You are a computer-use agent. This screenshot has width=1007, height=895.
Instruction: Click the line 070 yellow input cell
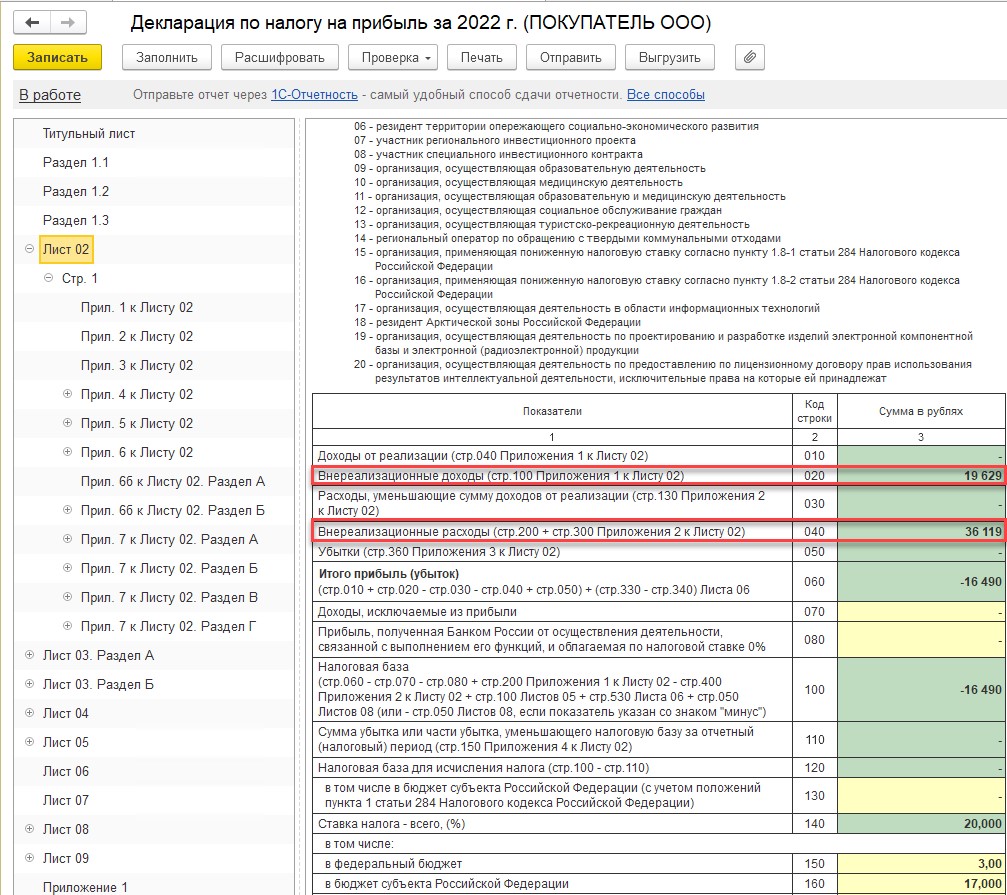point(921,612)
